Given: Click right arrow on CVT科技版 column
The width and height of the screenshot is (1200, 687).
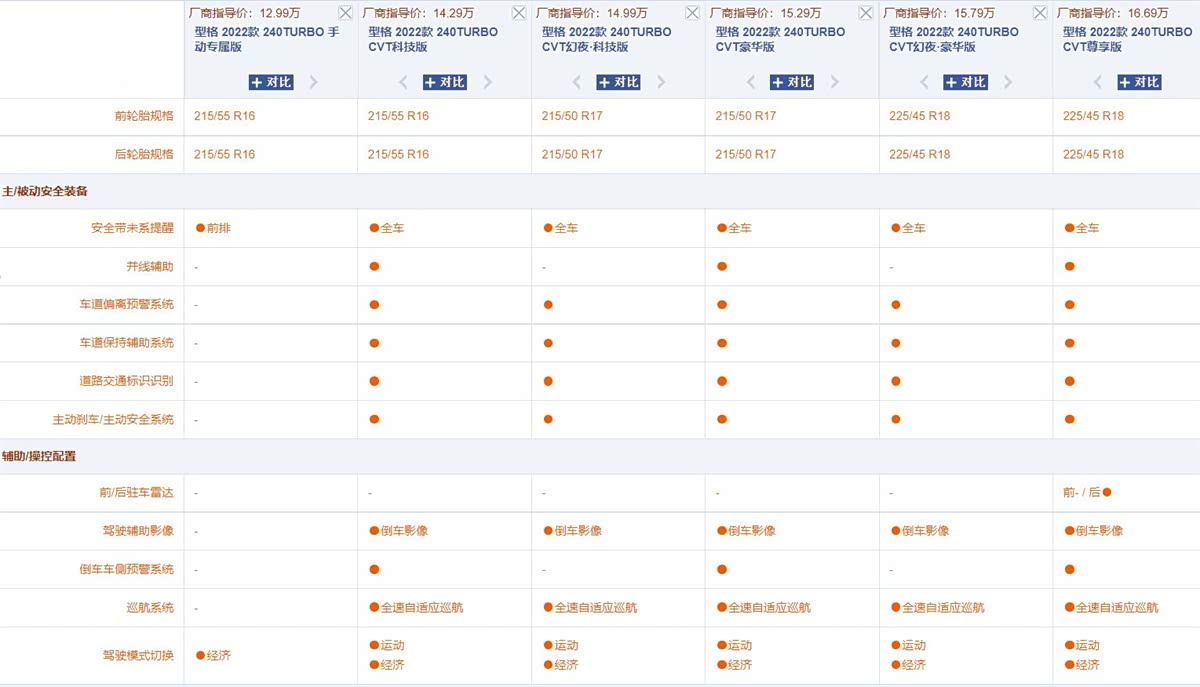Looking at the screenshot, I should [487, 82].
